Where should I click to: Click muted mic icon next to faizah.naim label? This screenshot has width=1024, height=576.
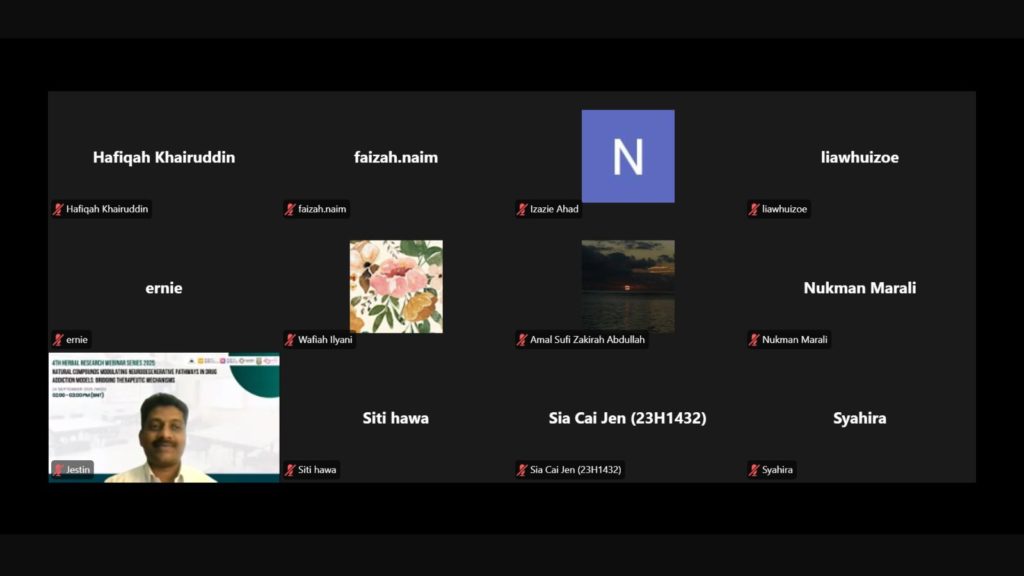point(291,209)
